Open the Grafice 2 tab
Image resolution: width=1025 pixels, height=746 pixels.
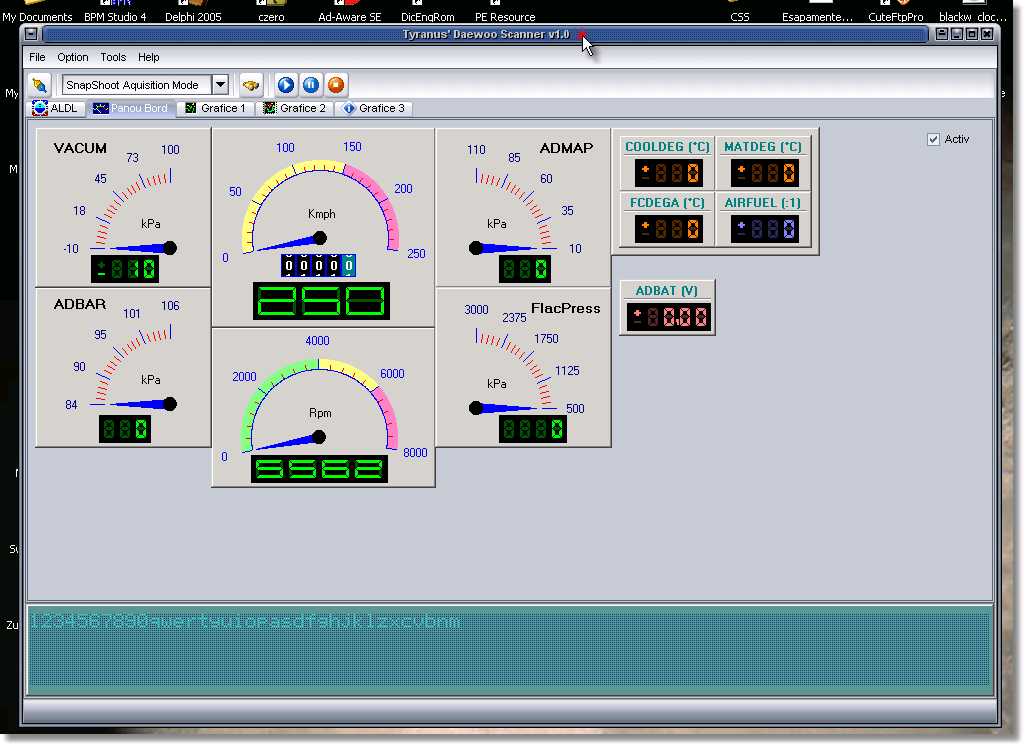coord(295,109)
